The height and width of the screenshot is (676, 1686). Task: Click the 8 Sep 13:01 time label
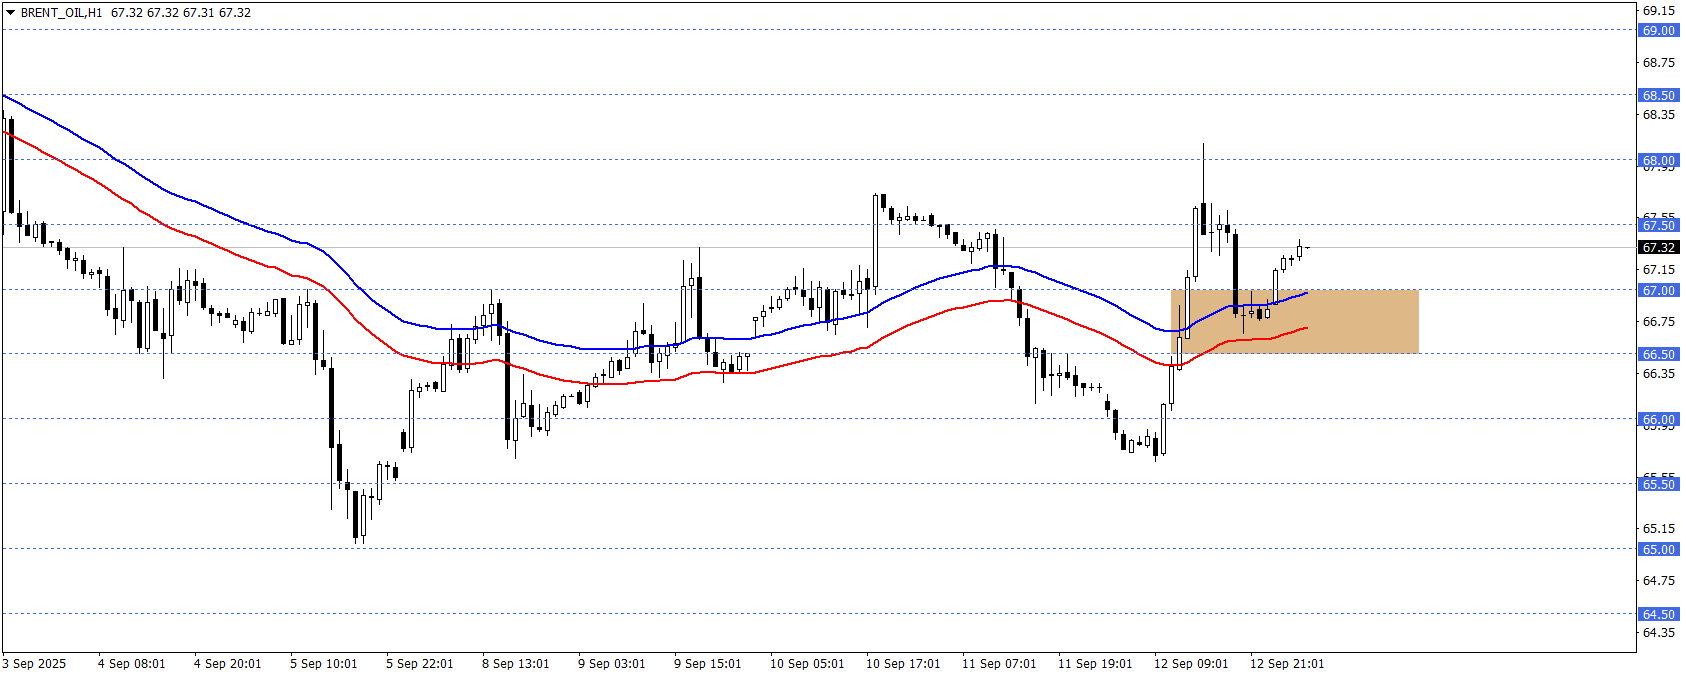tap(516, 663)
